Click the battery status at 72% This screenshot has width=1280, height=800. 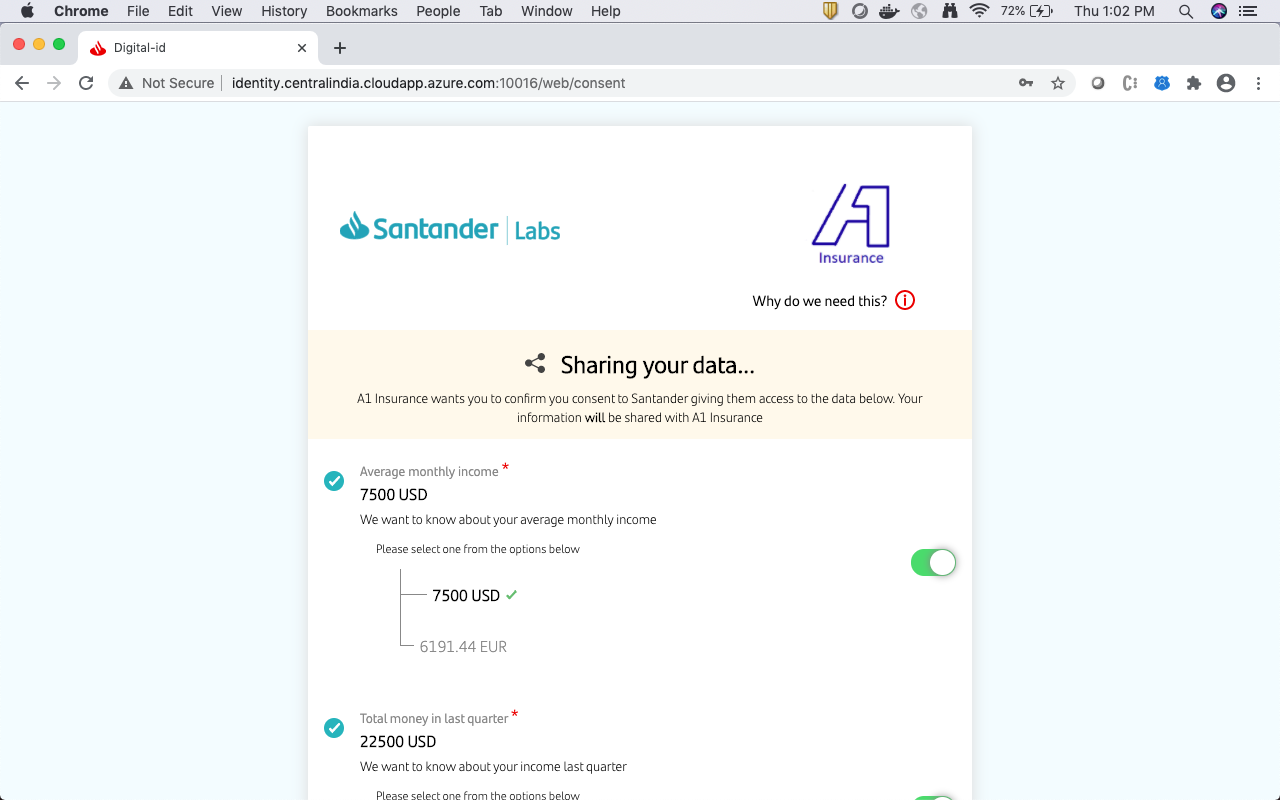click(x=1027, y=11)
